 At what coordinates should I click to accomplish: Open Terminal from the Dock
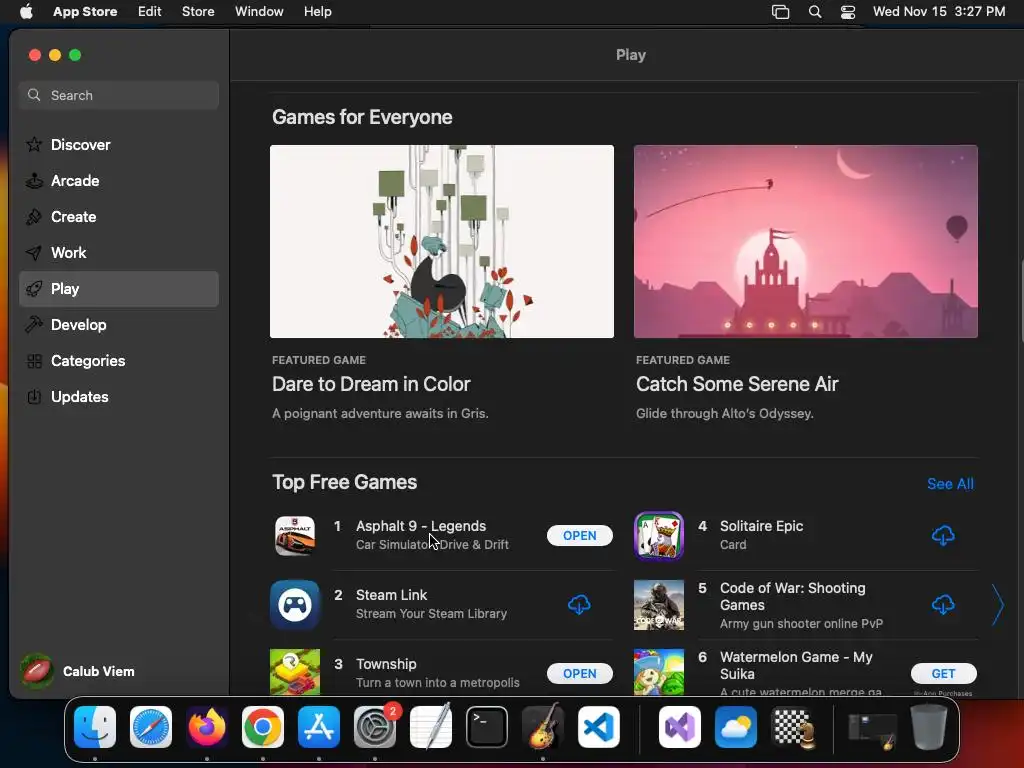(487, 727)
